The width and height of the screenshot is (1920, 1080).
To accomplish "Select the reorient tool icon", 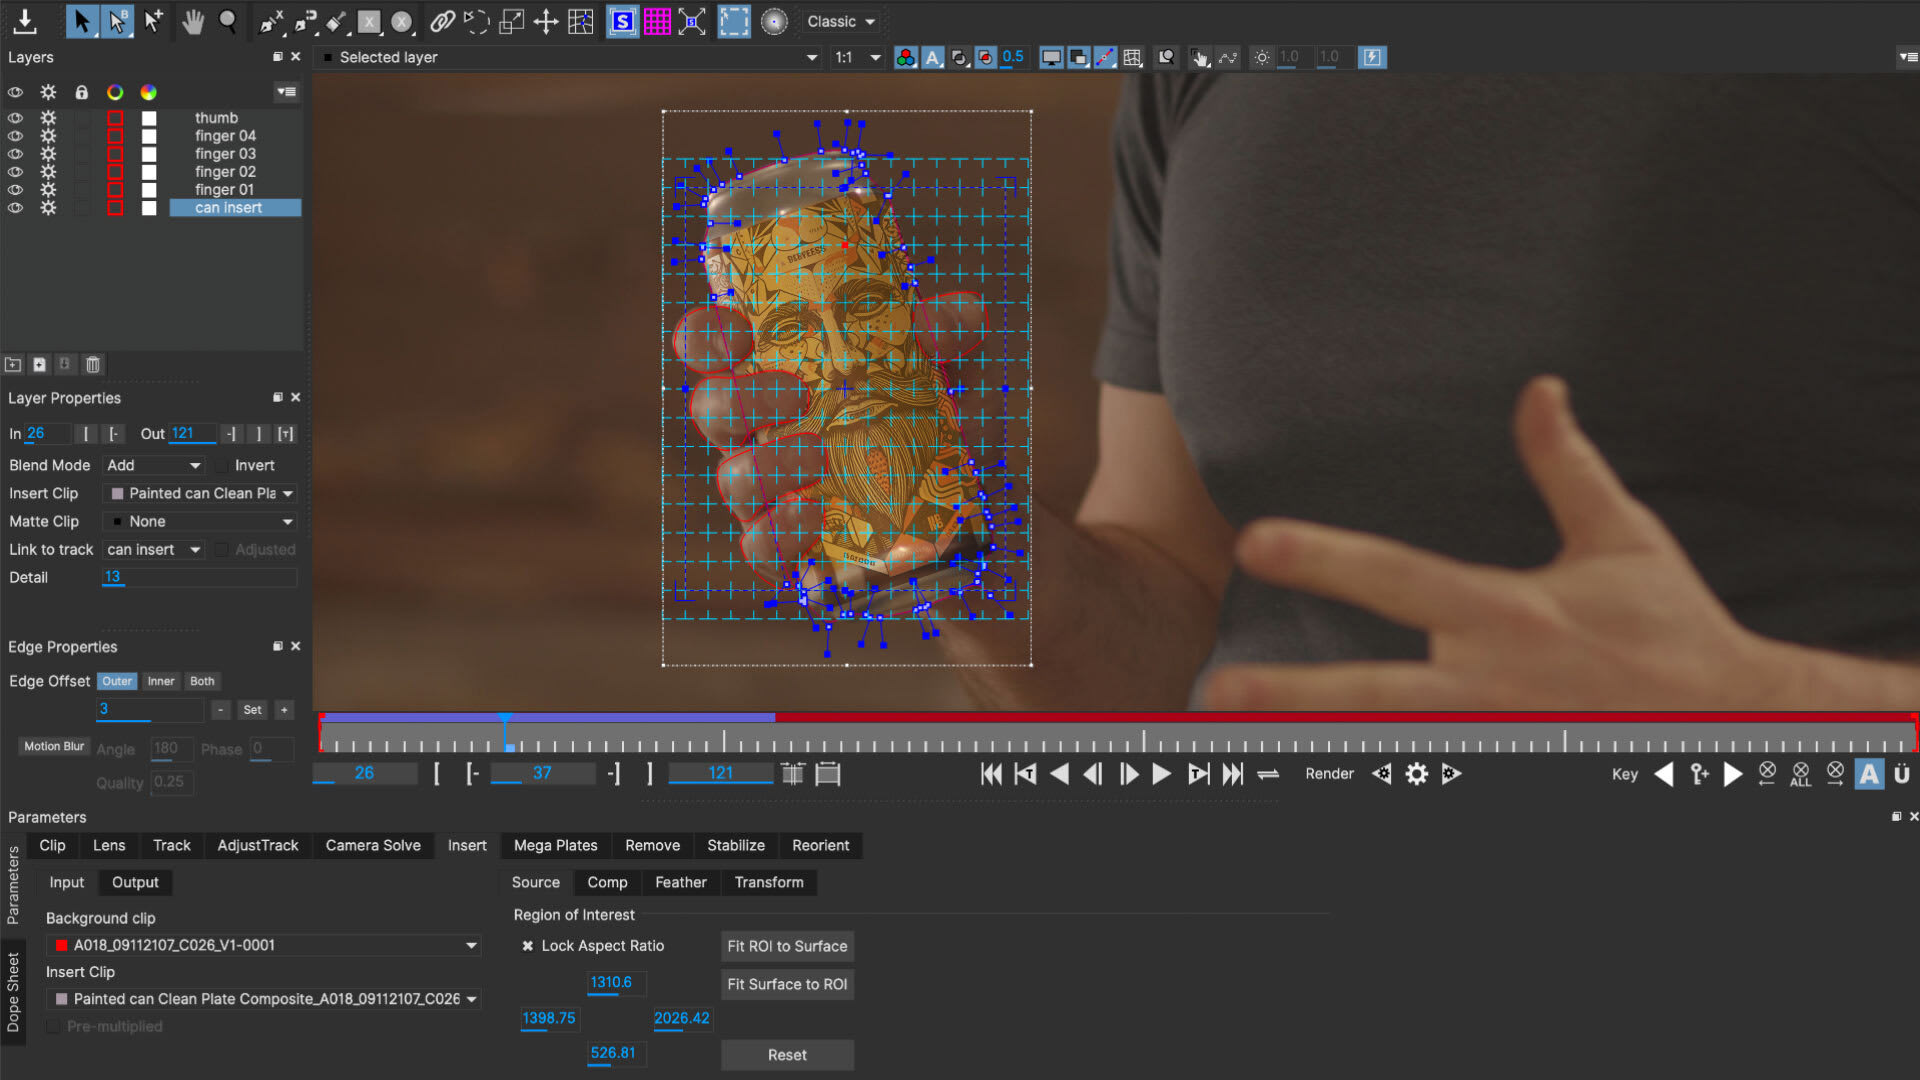I will coord(822,845).
